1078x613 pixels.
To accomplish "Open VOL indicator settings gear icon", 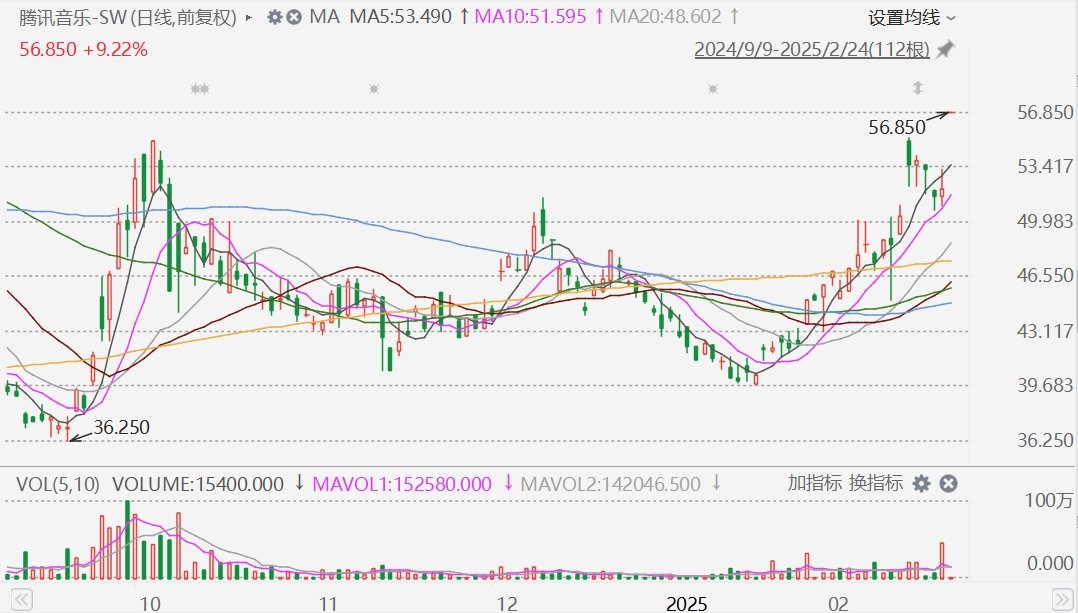I will coord(921,484).
